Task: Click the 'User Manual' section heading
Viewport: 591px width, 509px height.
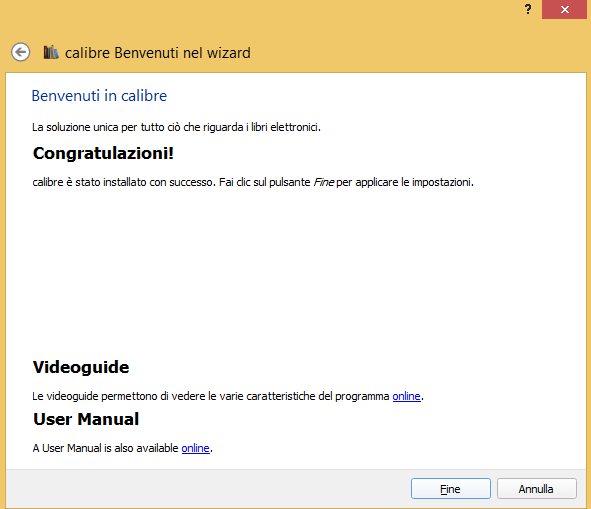Action: coord(86,419)
